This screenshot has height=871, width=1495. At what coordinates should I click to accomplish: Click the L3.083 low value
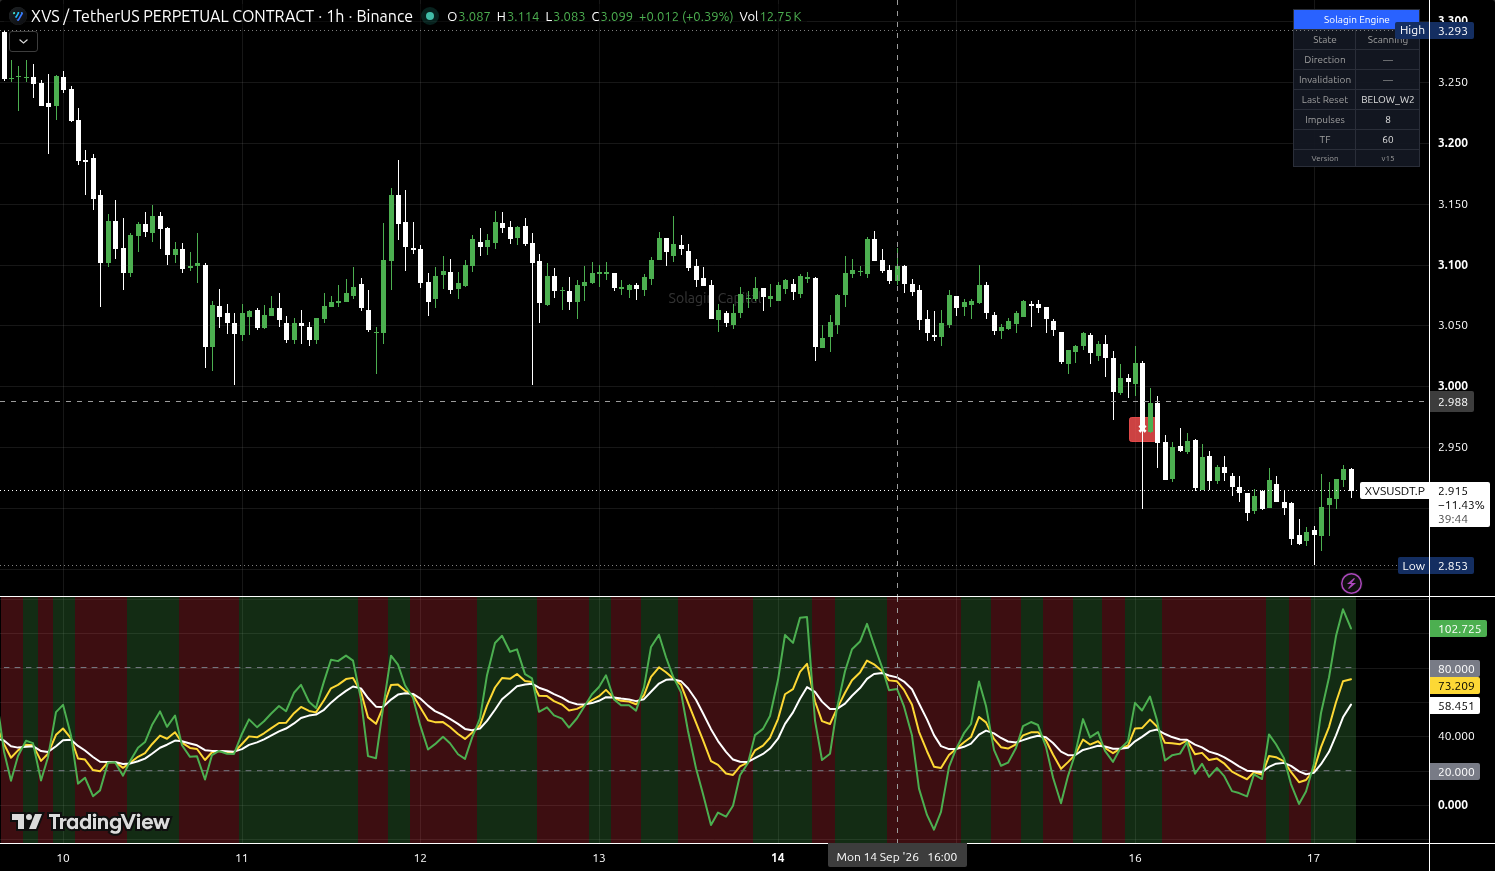coord(565,17)
